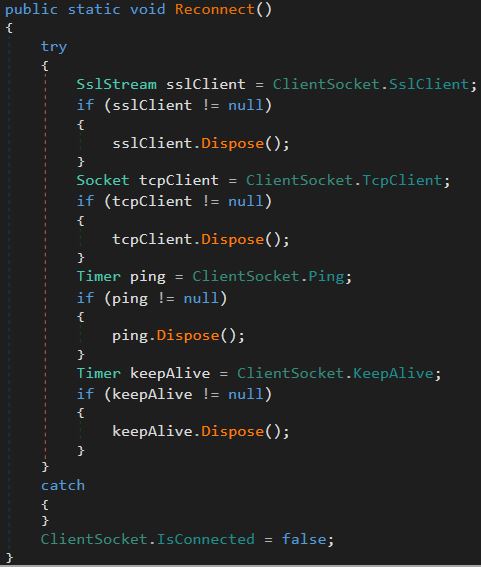Click ClientSocket.TcpClient property reference
This screenshot has height=567, width=481.
coord(344,180)
